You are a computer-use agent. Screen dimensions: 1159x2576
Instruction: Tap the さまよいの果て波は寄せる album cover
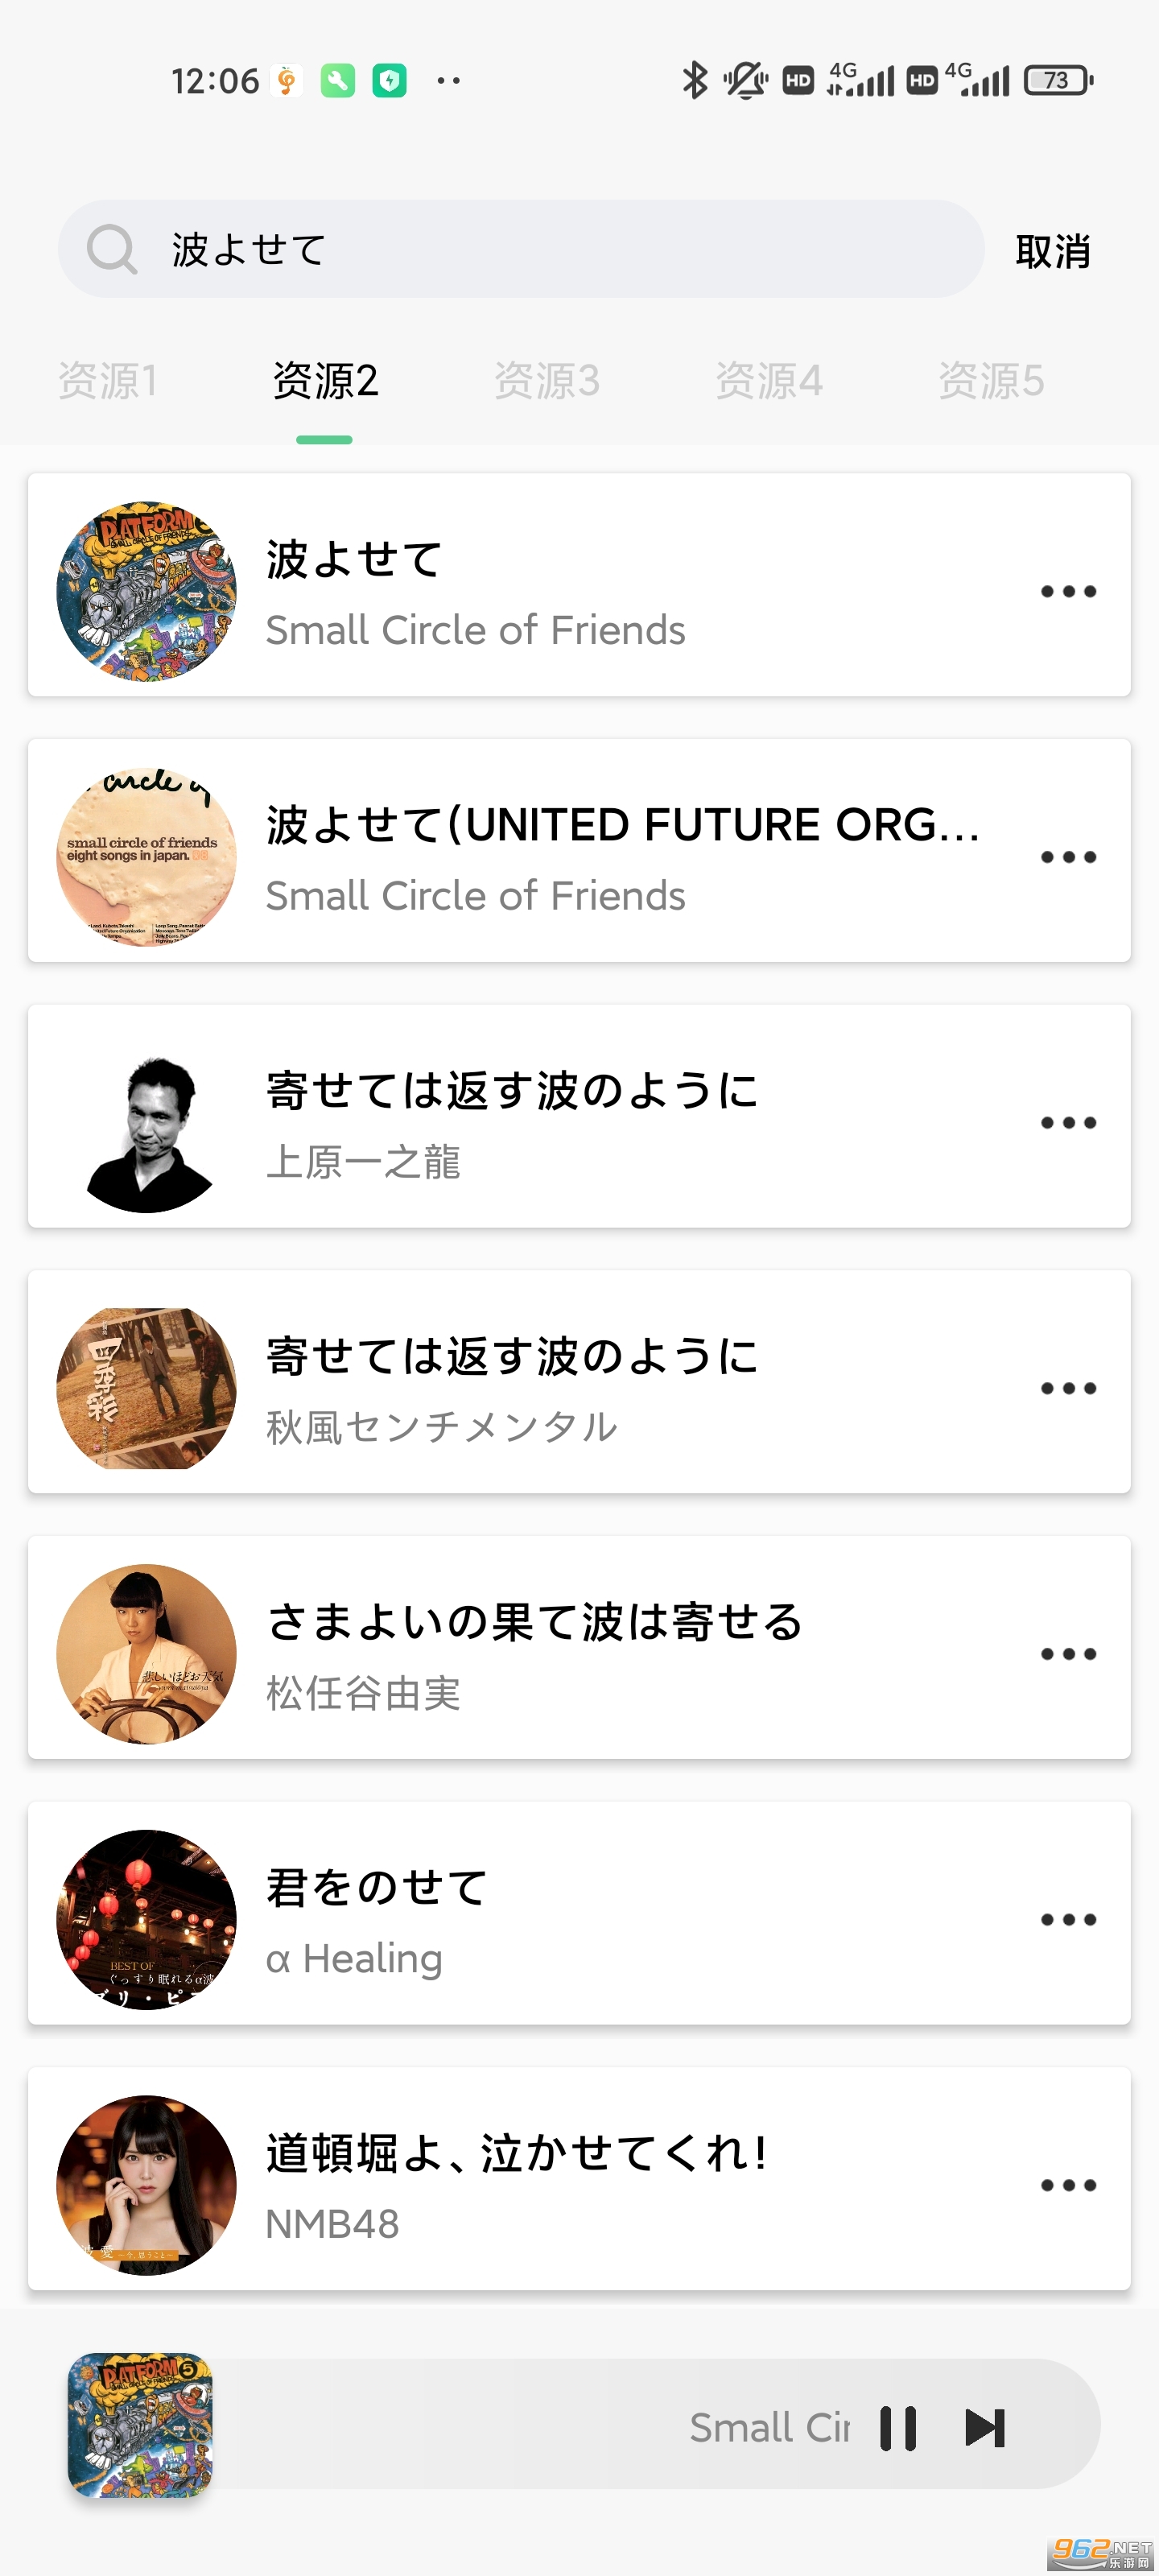click(146, 1654)
